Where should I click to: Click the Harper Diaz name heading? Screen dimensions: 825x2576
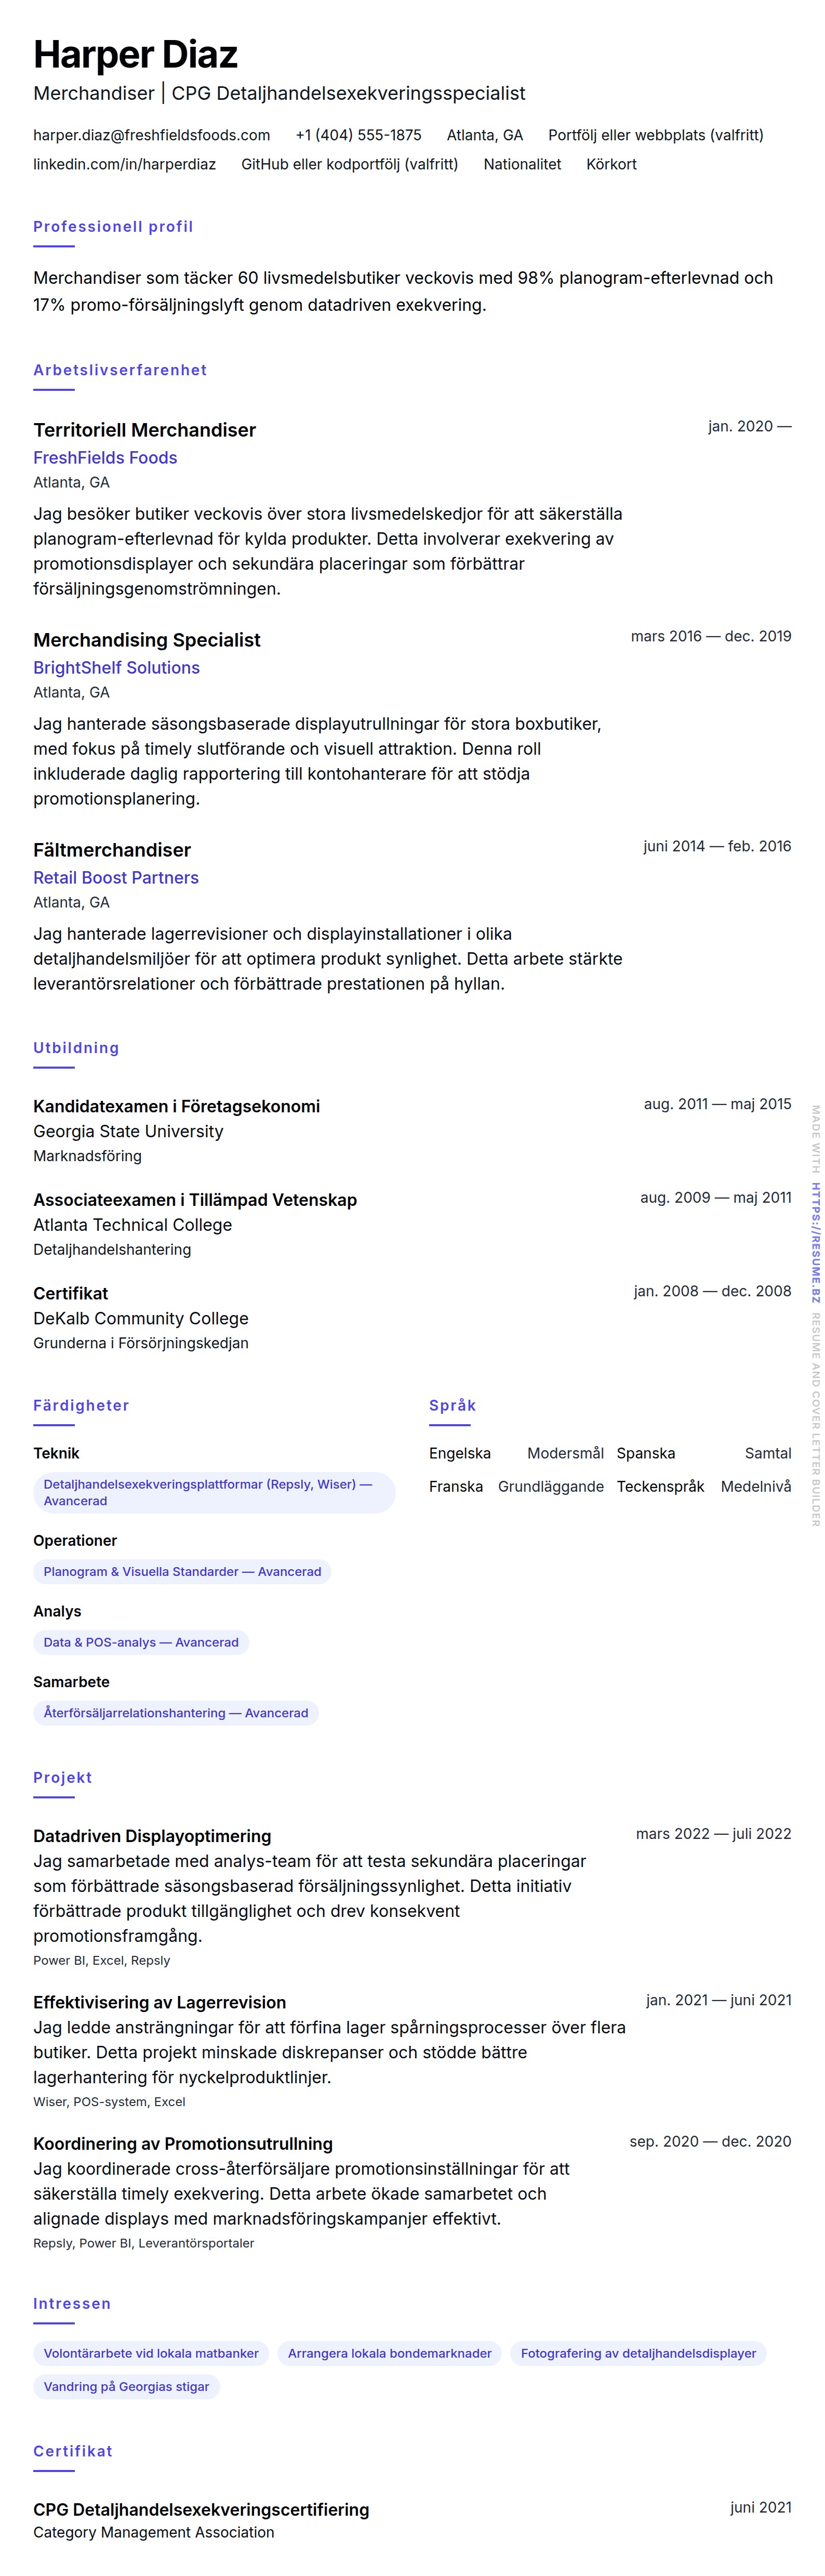(135, 55)
